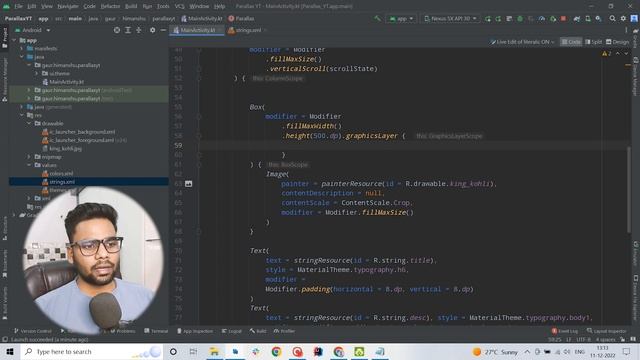Collapse the drawable folder
640x360 pixels.
pyautogui.click(x=29, y=123)
